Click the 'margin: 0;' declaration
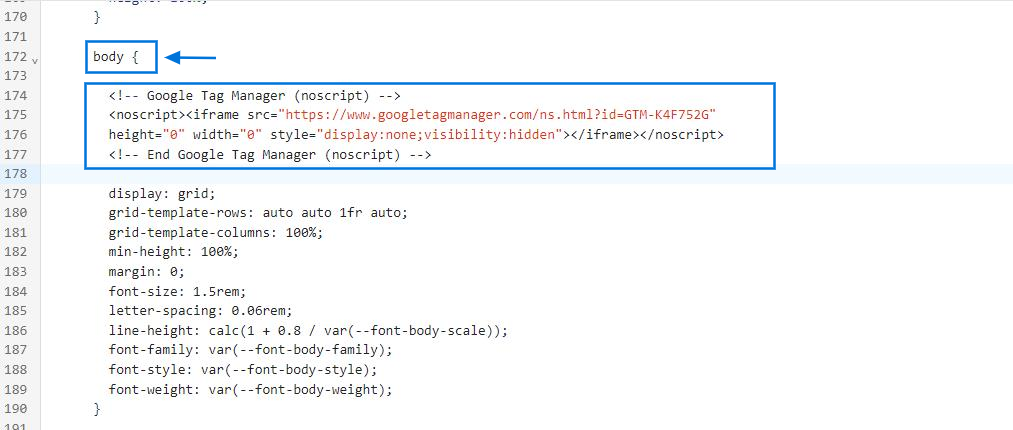Screen dimensions: 1013x430 [x=147, y=271]
